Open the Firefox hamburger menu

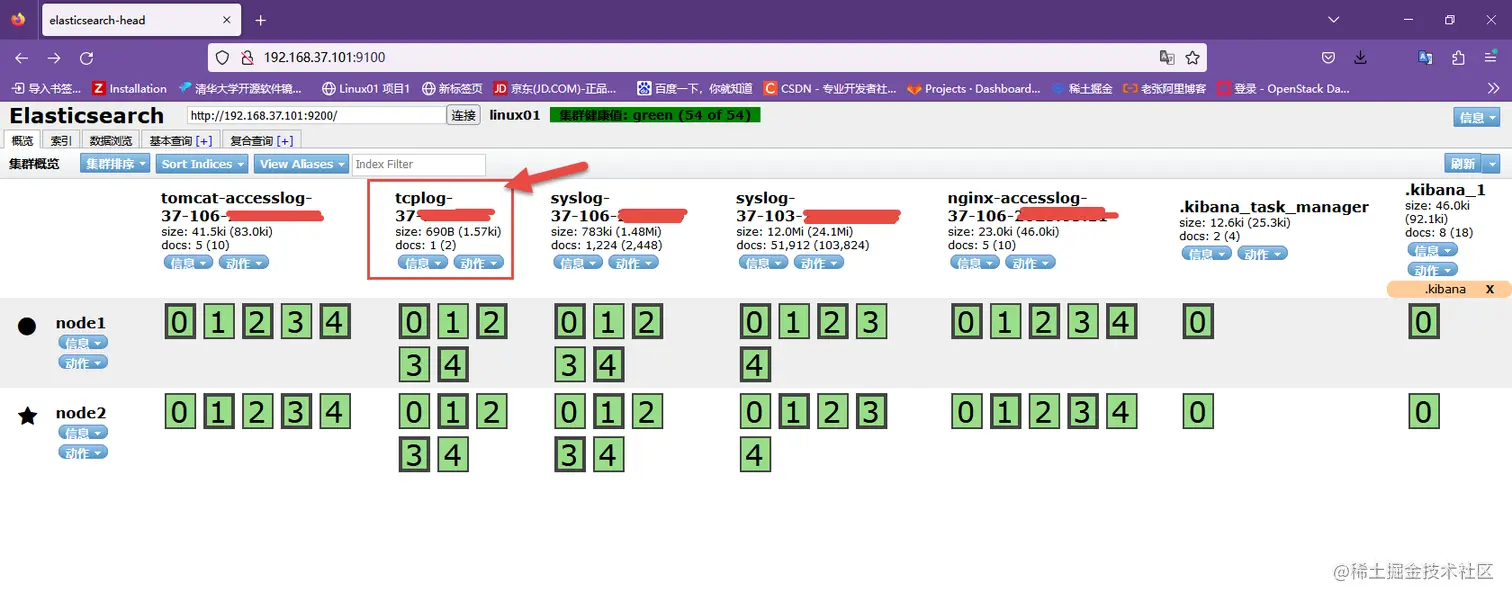click(x=1491, y=58)
